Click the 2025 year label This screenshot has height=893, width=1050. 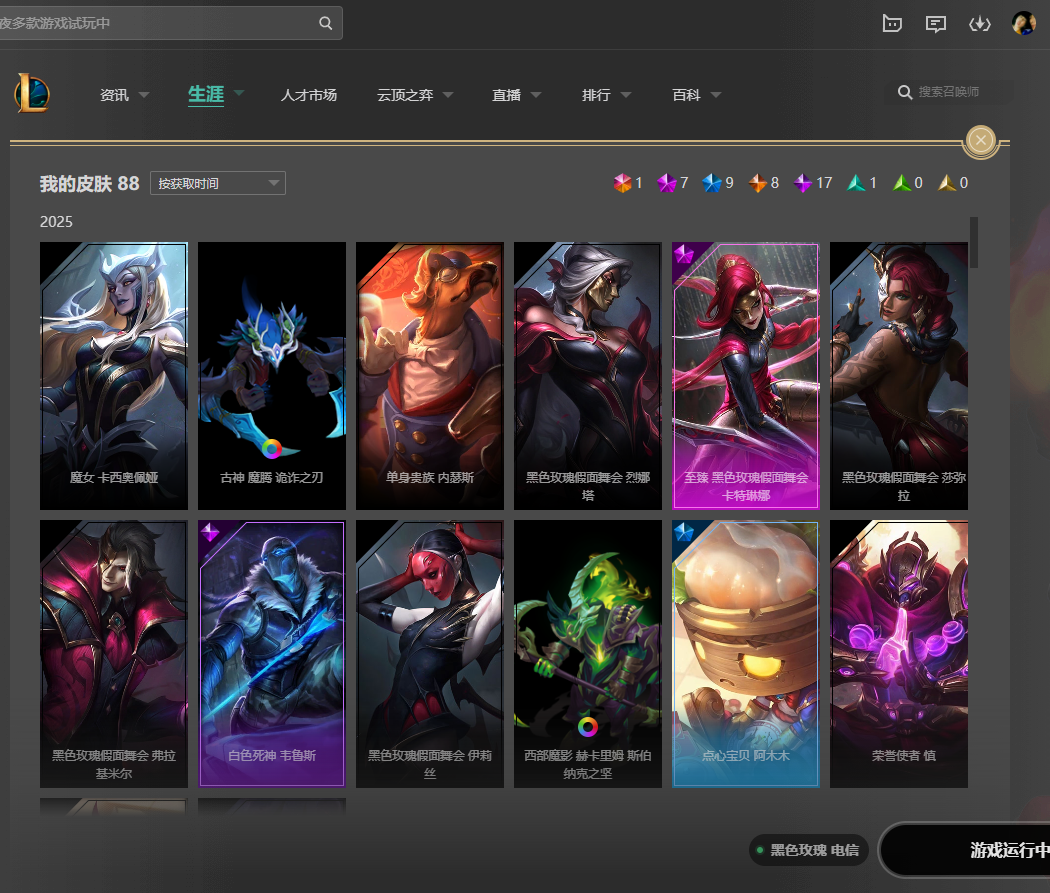click(x=56, y=222)
